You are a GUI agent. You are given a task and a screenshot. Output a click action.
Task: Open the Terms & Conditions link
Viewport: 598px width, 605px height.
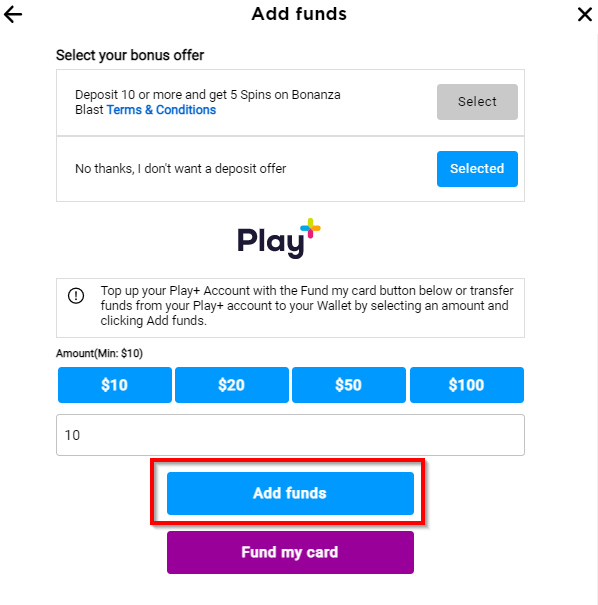pos(161,110)
